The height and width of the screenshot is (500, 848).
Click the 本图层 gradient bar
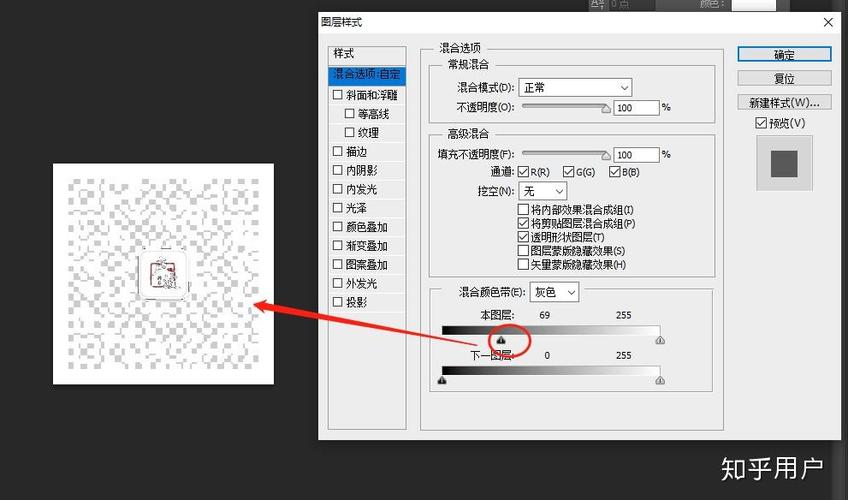[x=551, y=330]
